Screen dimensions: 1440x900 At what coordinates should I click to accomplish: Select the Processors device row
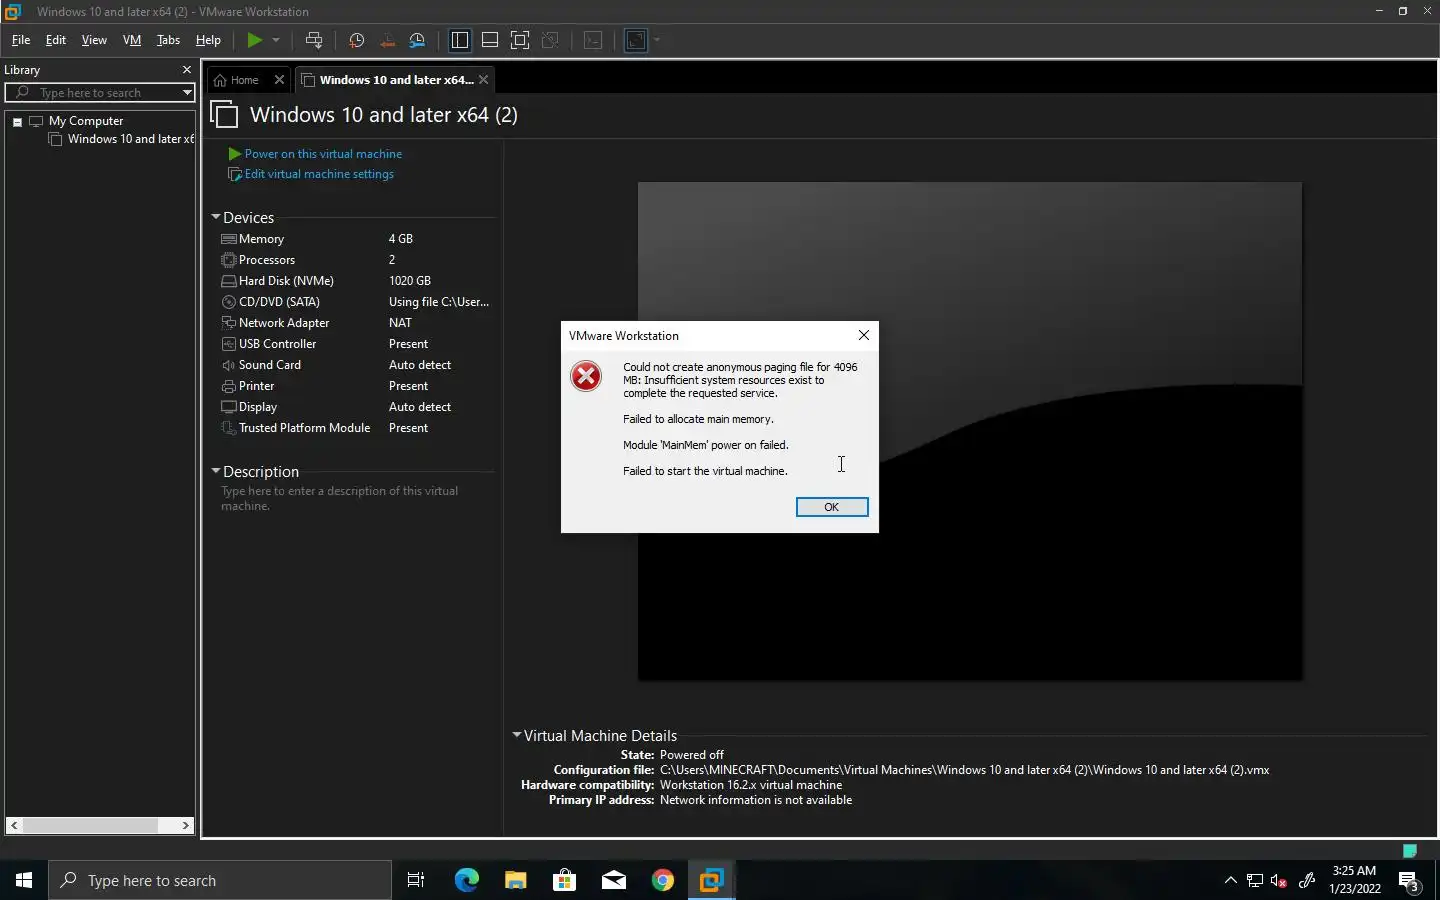355,260
